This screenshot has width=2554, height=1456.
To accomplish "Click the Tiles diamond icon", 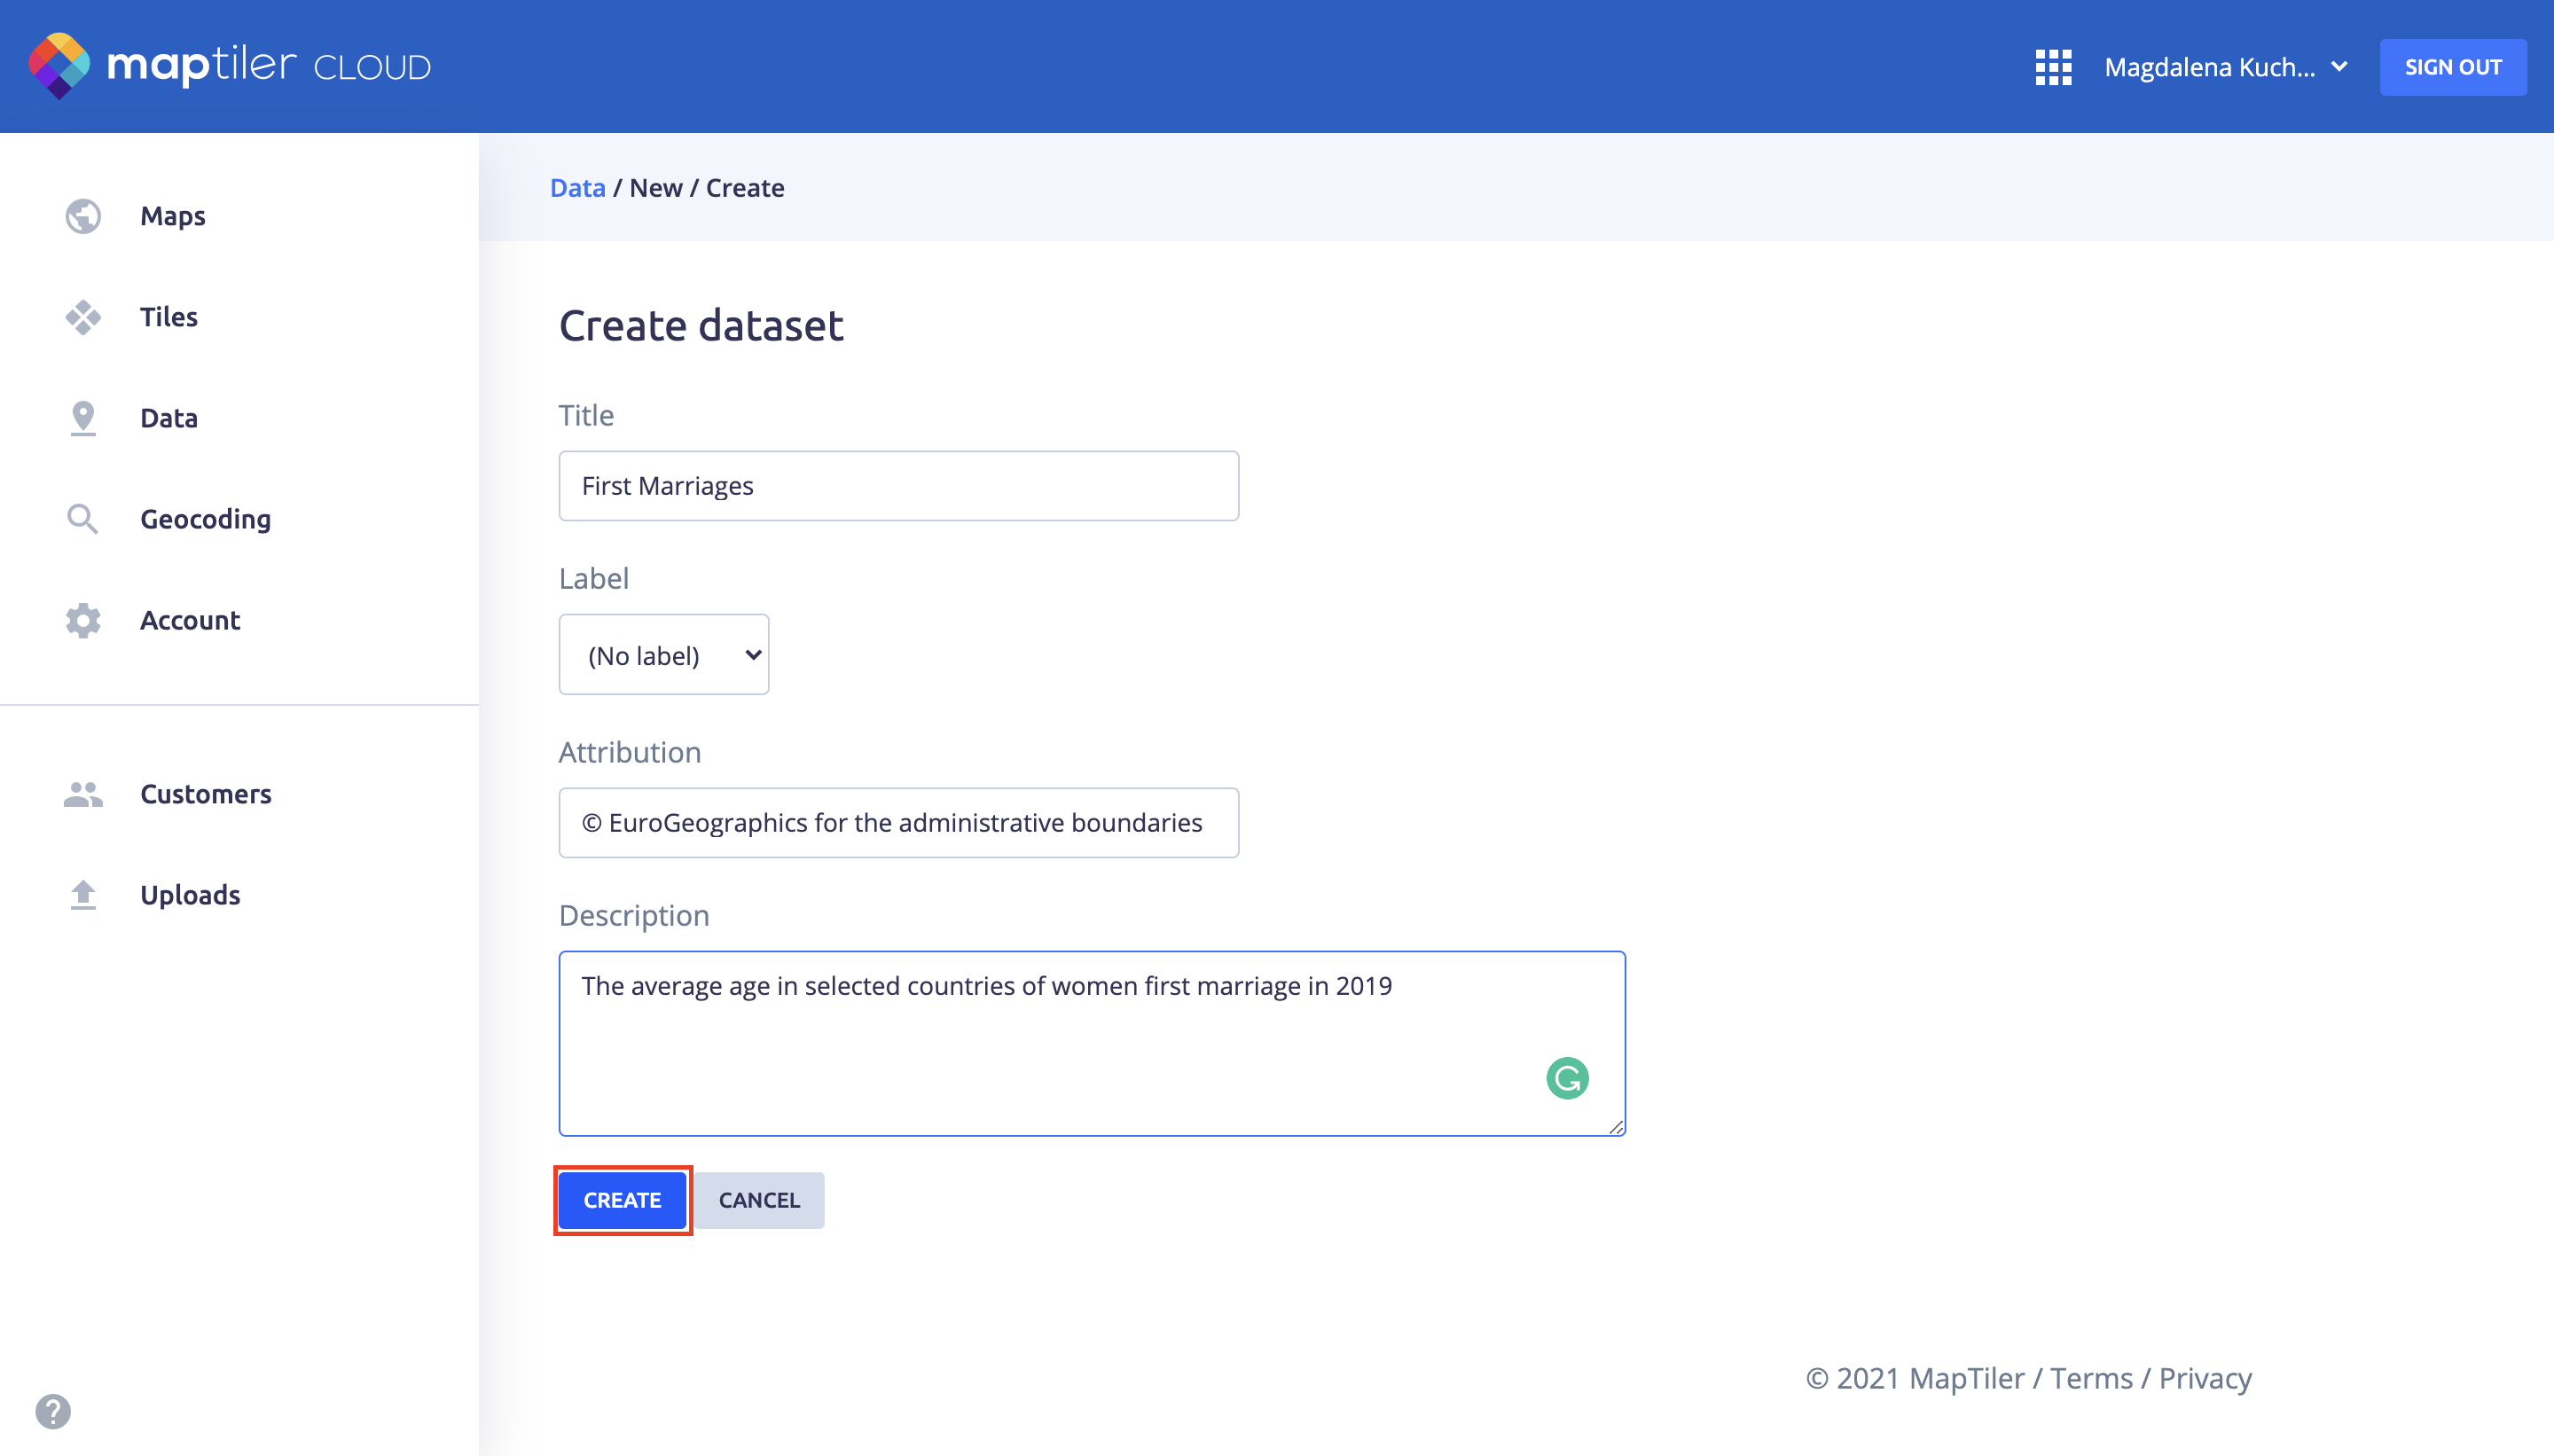I will 83,317.
